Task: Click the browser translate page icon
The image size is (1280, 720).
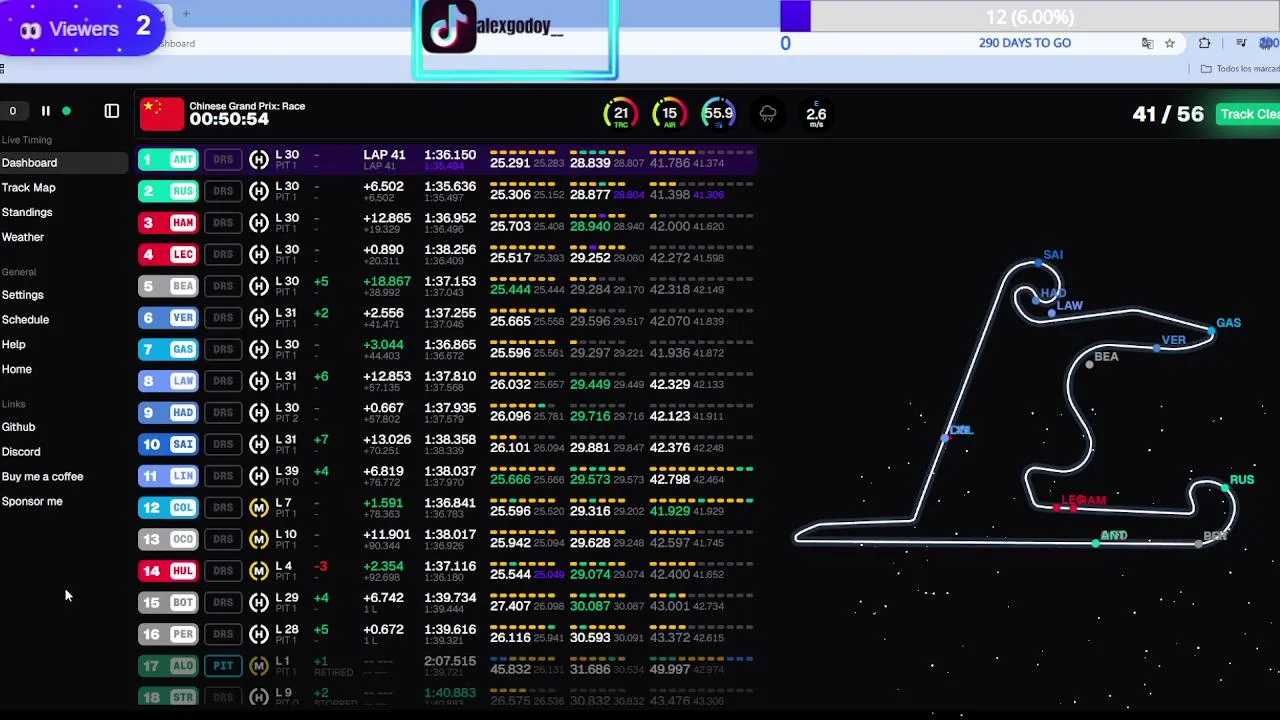Action: point(1147,43)
